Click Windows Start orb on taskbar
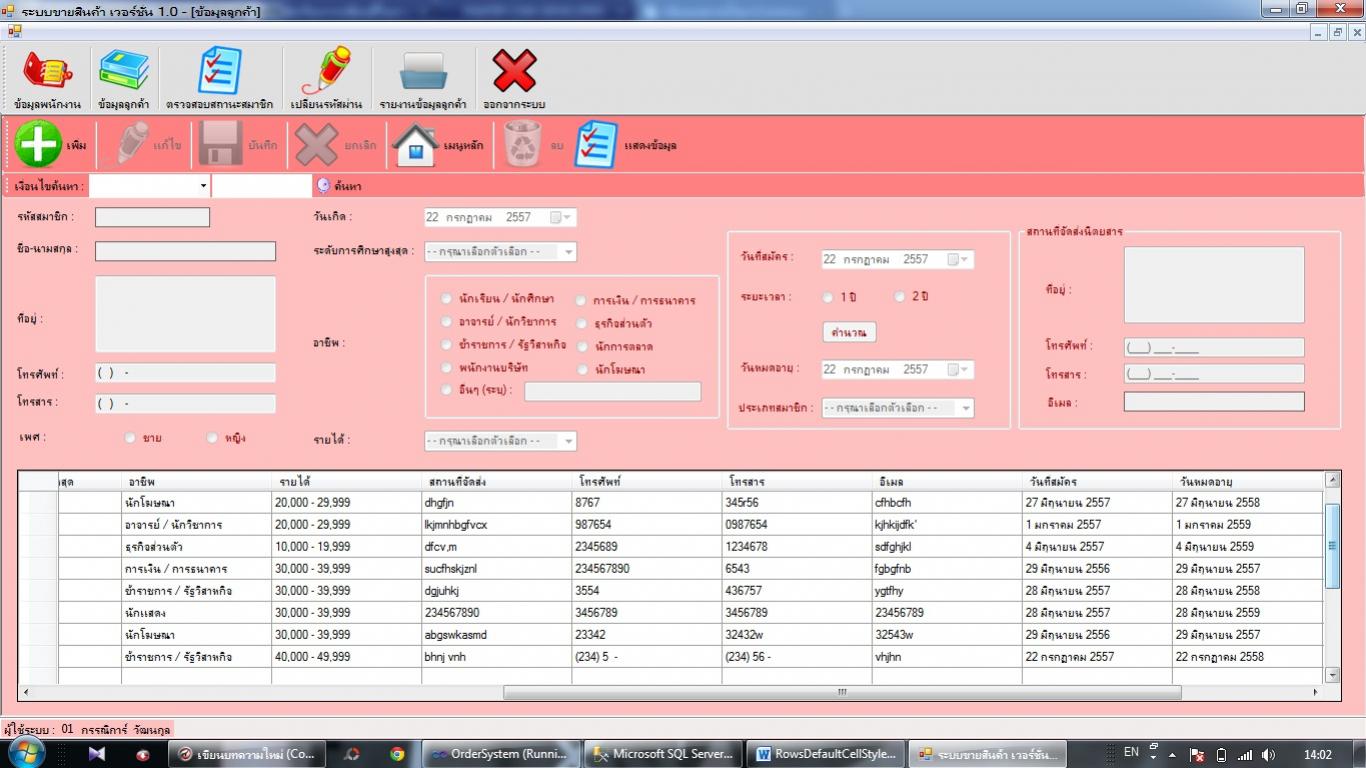This screenshot has height=768, width=1366. [x=25, y=753]
